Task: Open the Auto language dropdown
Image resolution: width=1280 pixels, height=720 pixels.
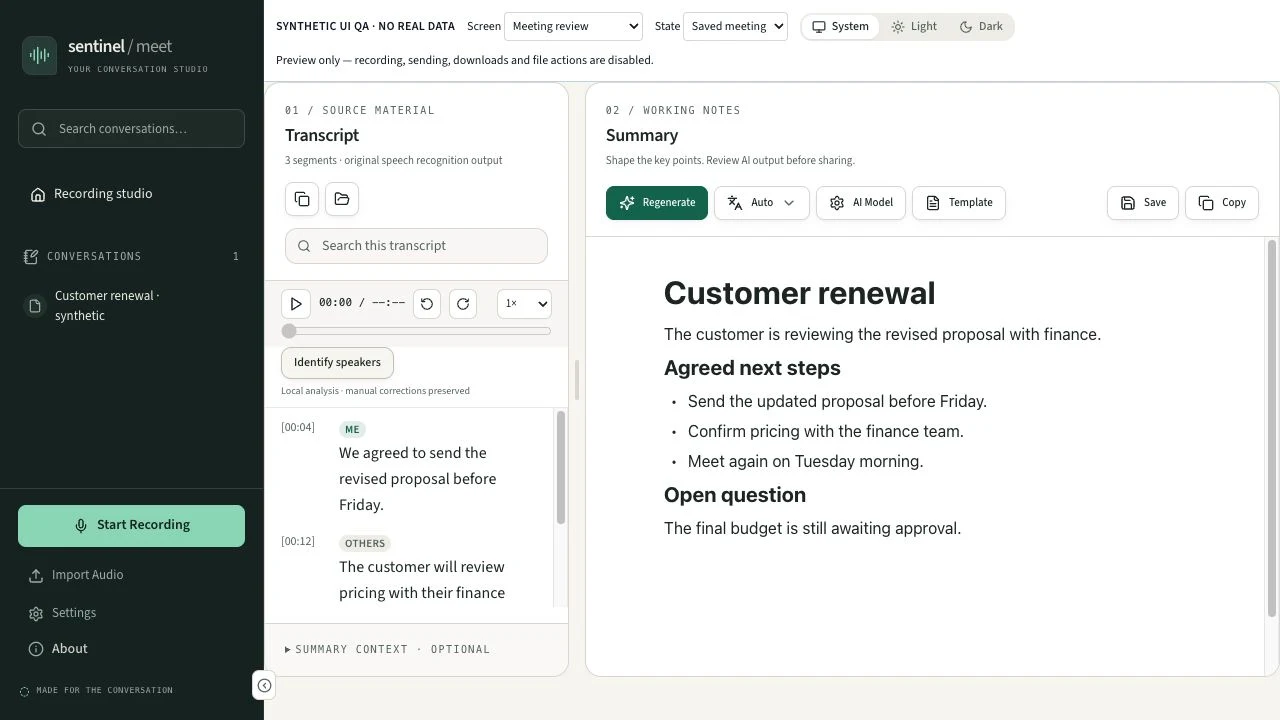Action: [x=762, y=203]
